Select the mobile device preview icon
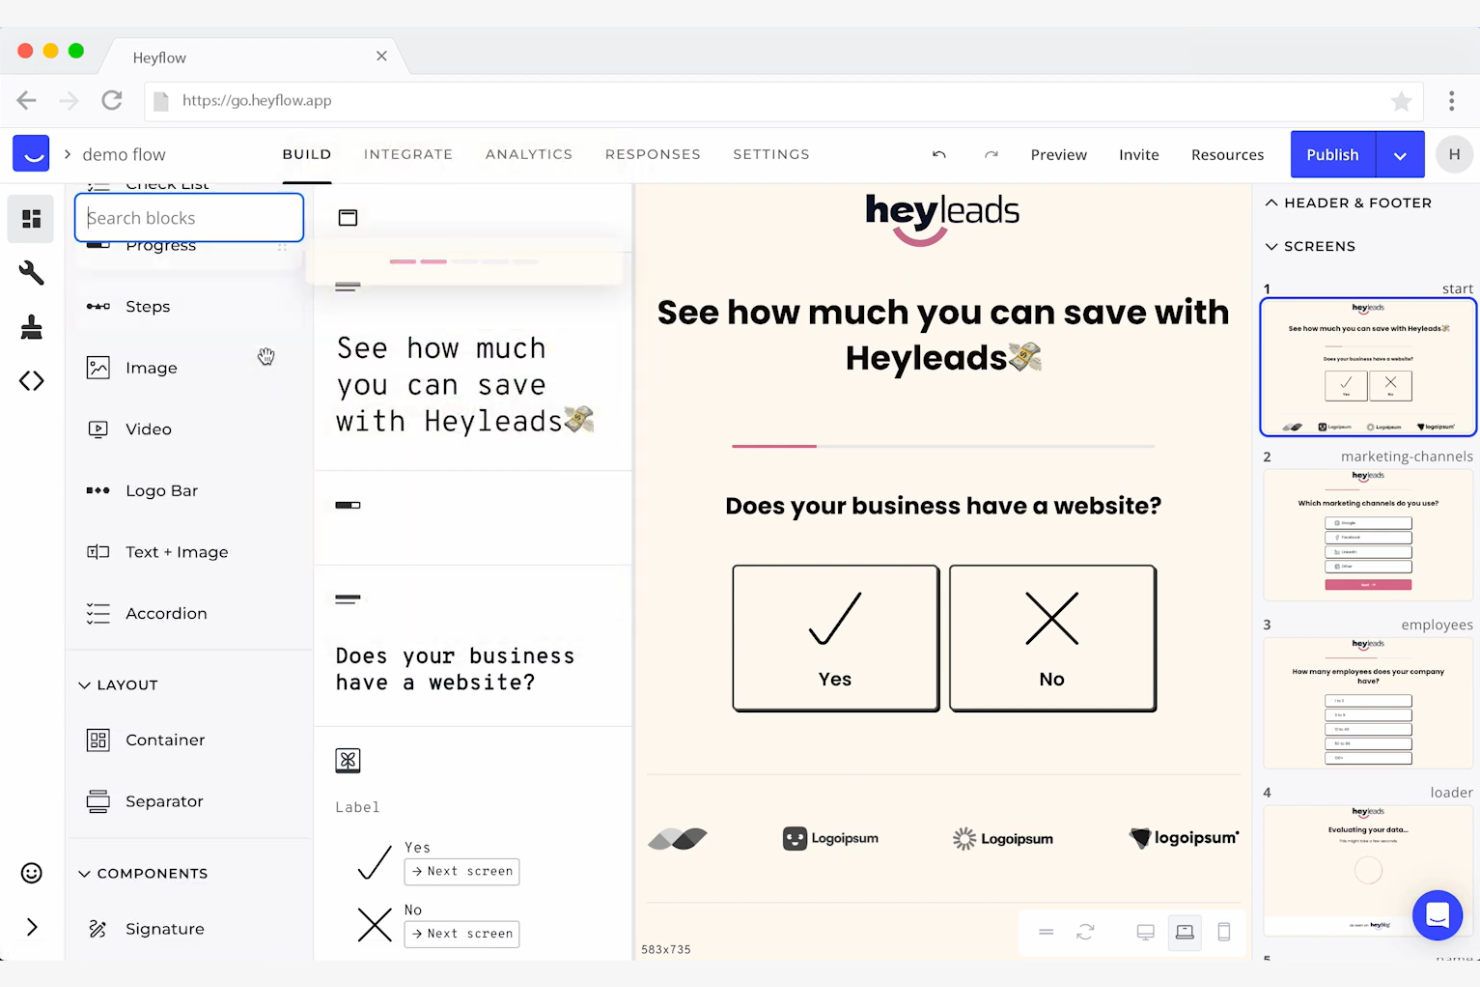Screen dimensions: 1480x987 [x=1223, y=932]
